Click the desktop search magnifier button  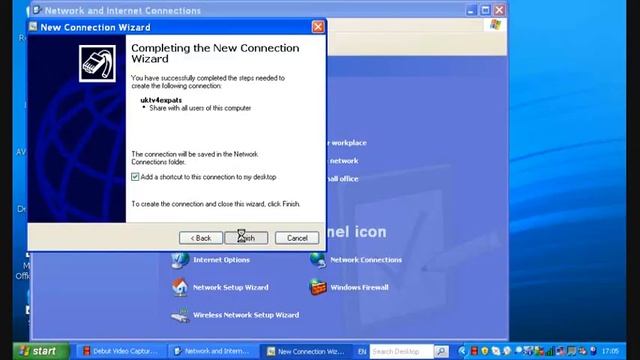(x=441, y=351)
